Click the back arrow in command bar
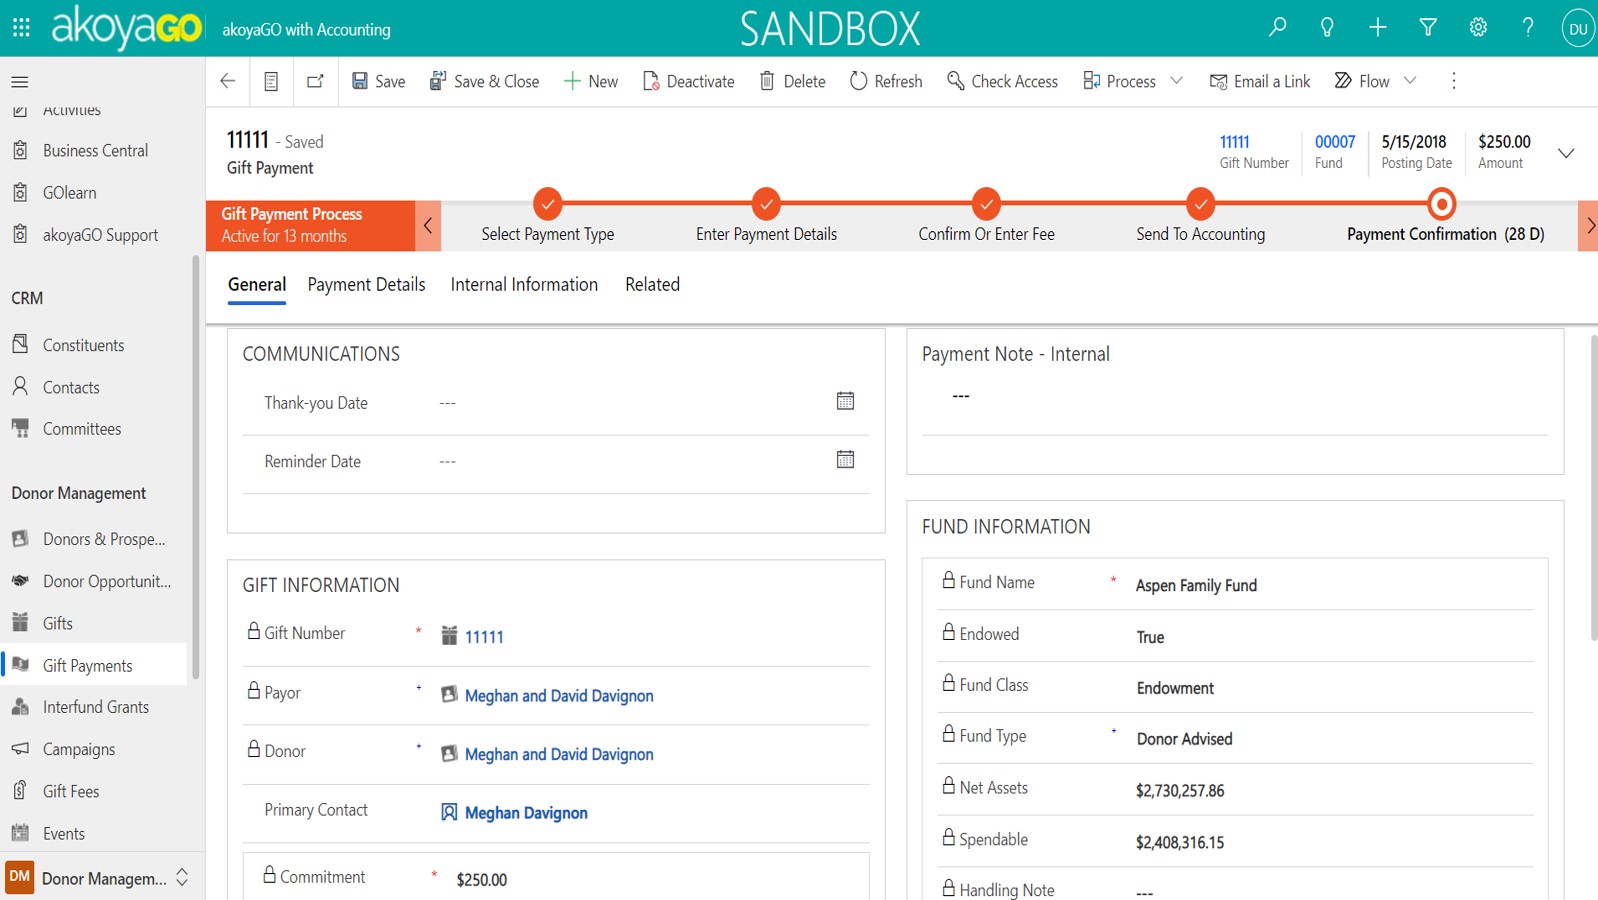Image resolution: width=1598 pixels, height=900 pixels. pos(228,81)
